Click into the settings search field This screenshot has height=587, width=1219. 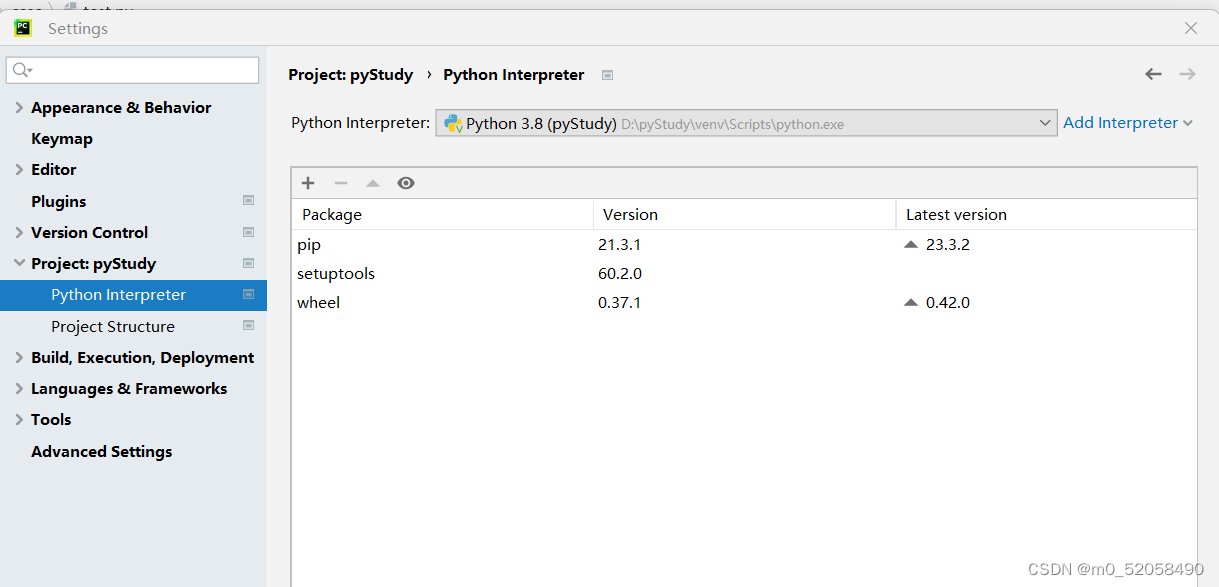132,70
